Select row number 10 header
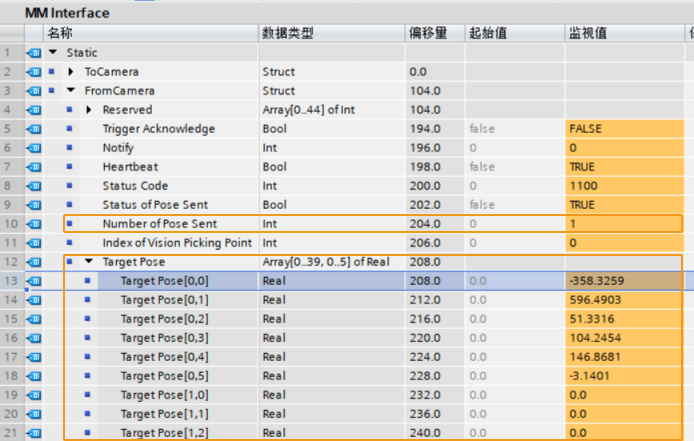Screen dimensions: 694x441 [12, 224]
